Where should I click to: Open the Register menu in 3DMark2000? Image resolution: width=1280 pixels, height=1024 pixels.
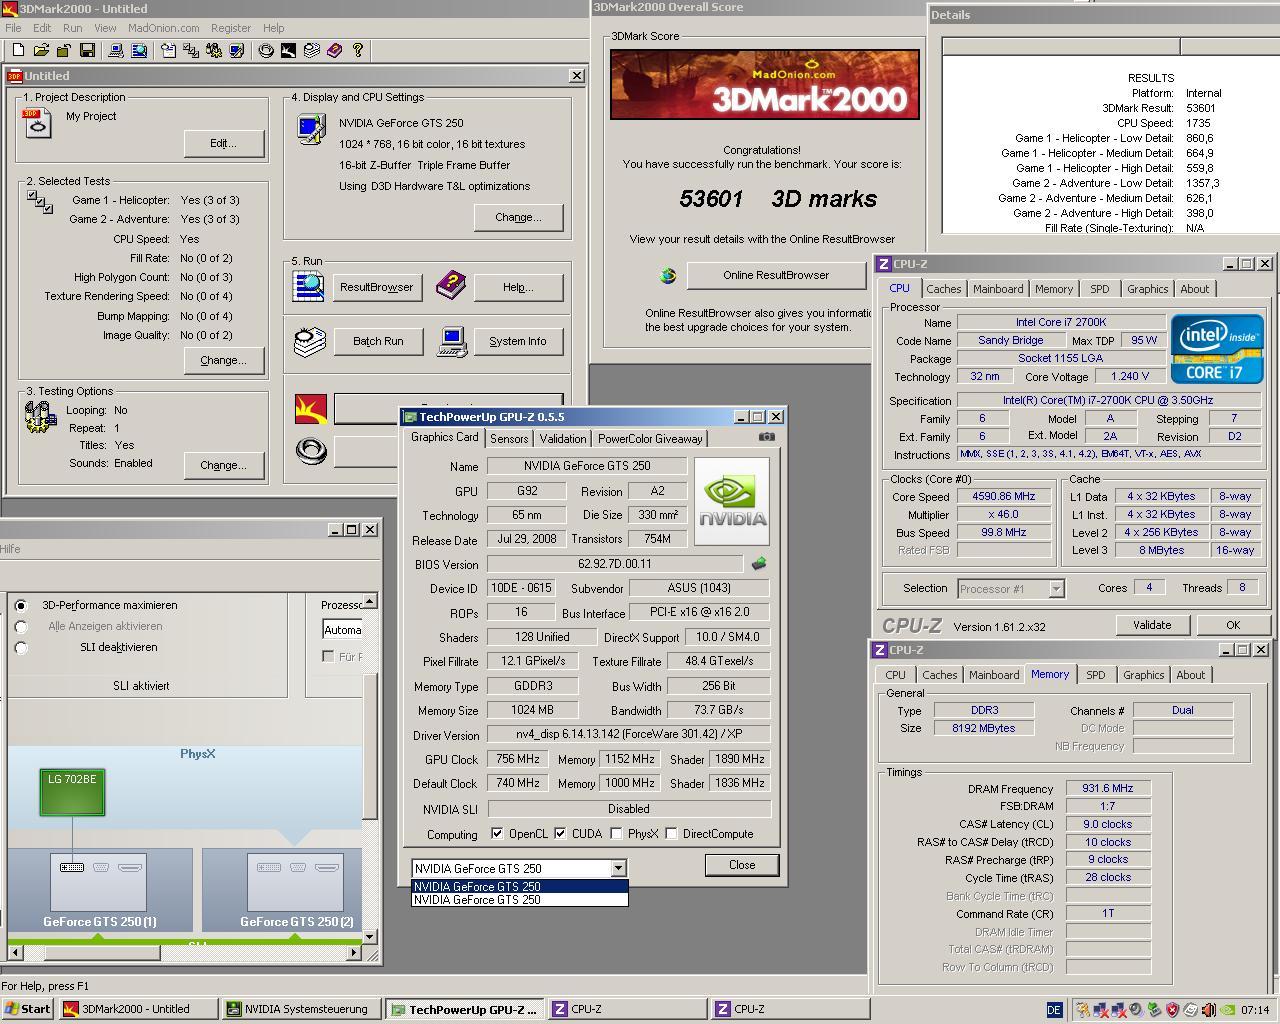point(231,28)
